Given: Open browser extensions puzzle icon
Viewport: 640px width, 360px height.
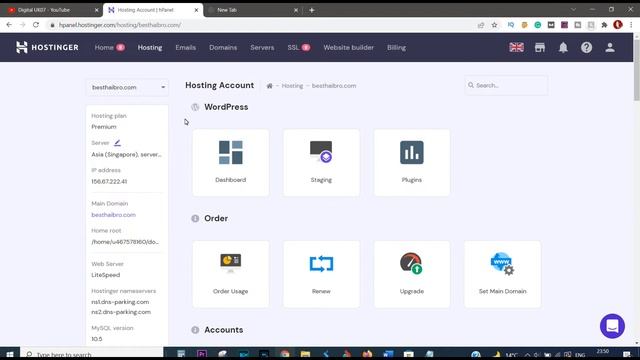Looking at the screenshot, I should click(604, 25).
